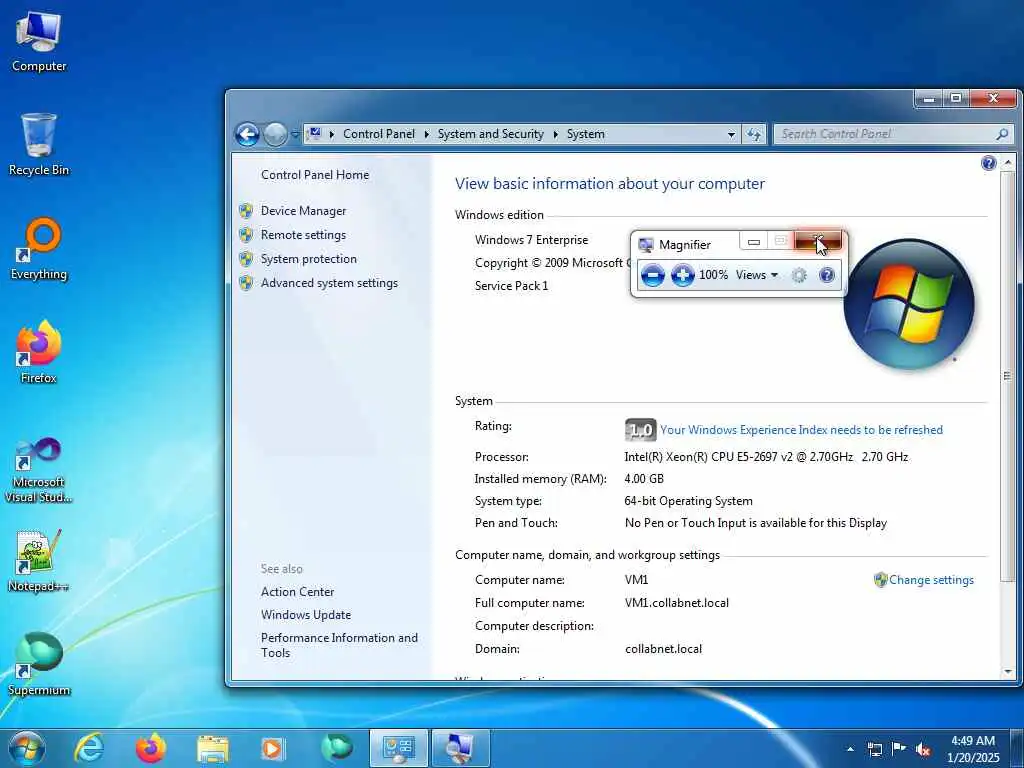This screenshot has height=768, width=1024.
Task: Select the Everything desktop shortcut
Action: (x=39, y=249)
